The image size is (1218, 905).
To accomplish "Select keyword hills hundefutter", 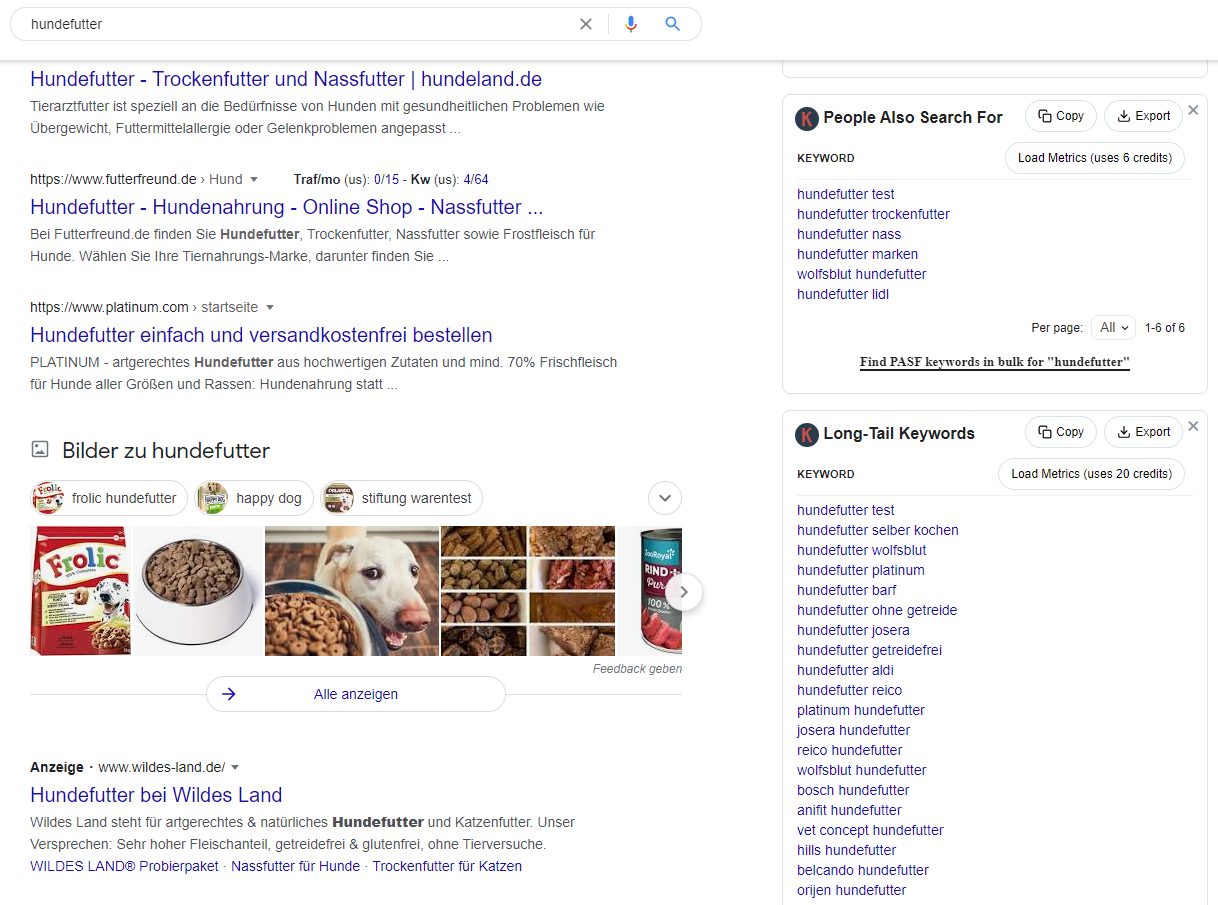I will point(846,850).
